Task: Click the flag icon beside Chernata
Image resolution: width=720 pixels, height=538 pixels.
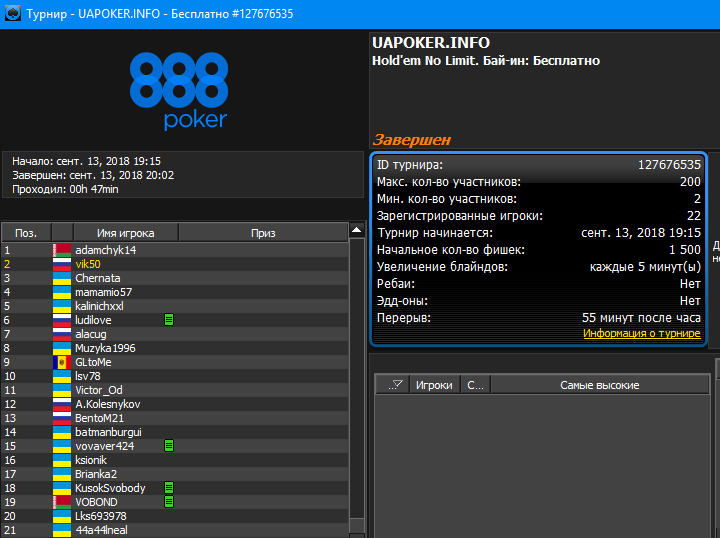Action: [62, 278]
